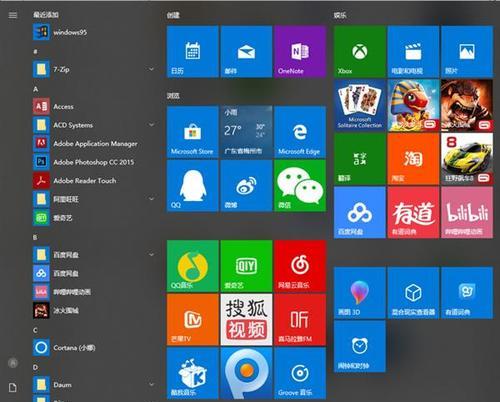Open the orange Taobao (淘) tile
Viewport: 500px width, 402px height.
click(413, 159)
